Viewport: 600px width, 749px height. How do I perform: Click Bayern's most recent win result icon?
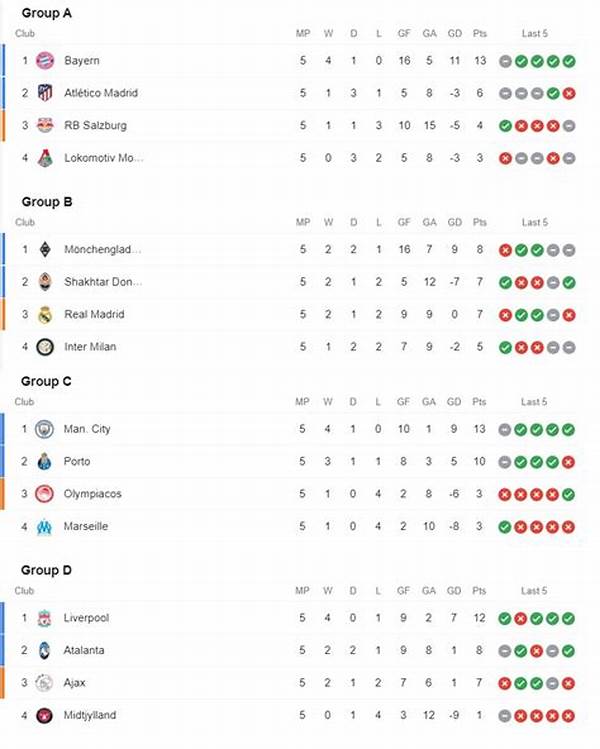click(569, 61)
